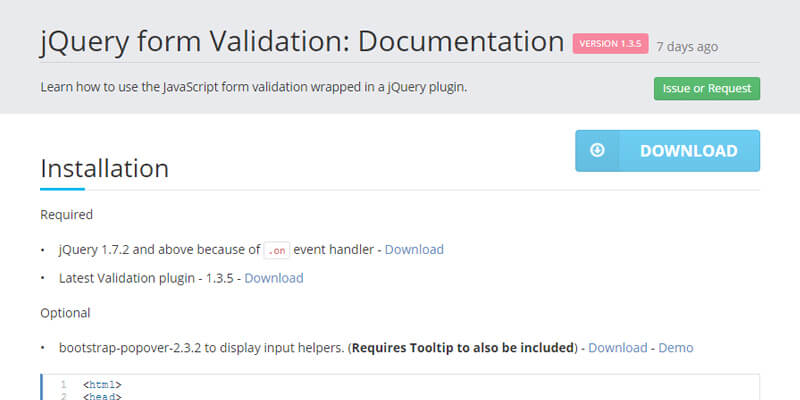
Task: Select line number 1 in code gutter
Action: point(63,384)
